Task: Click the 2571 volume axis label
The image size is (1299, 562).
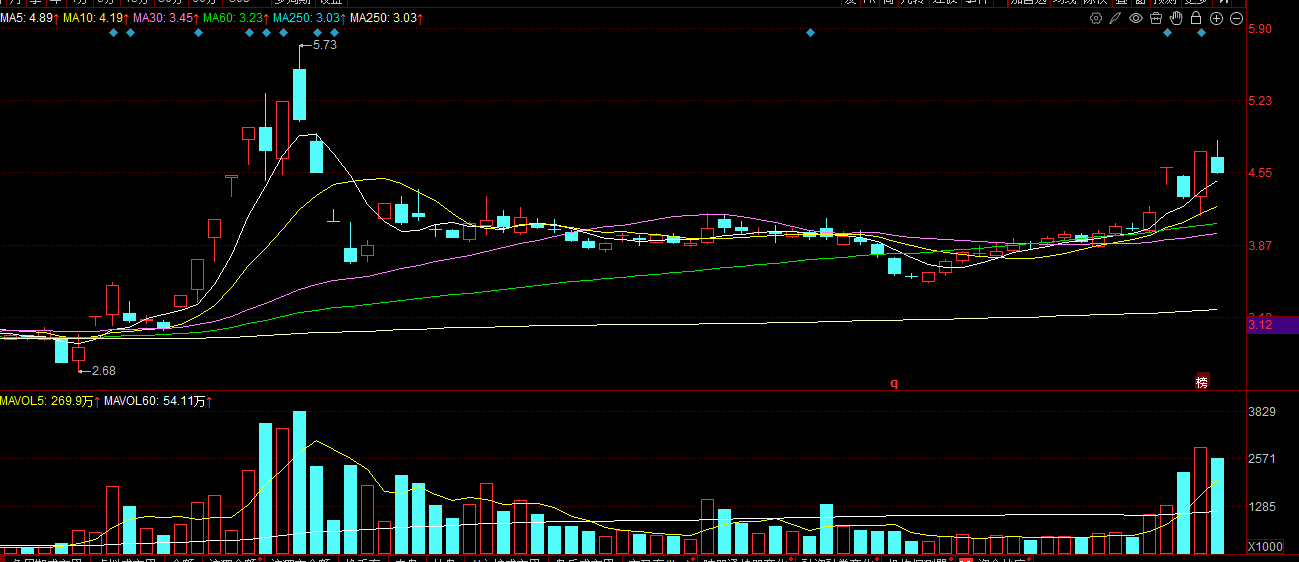Action: 1262,459
